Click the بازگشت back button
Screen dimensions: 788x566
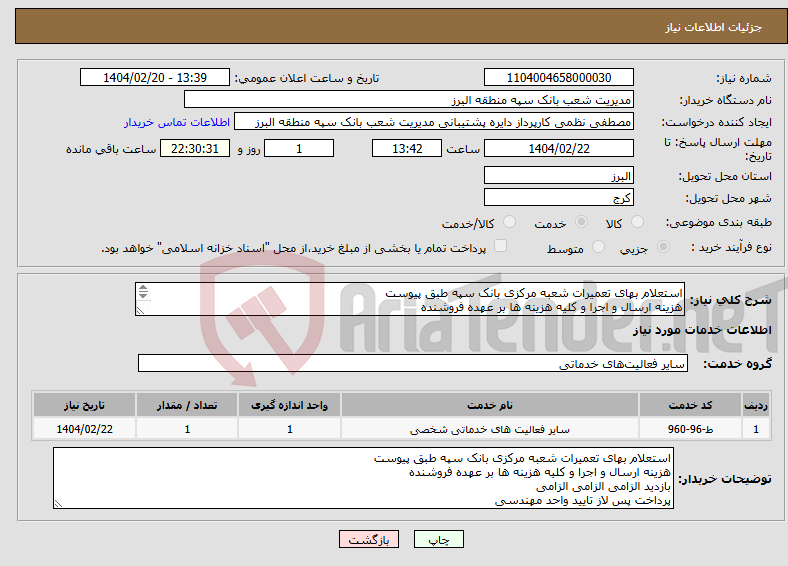pyautogui.click(x=369, y=539)
